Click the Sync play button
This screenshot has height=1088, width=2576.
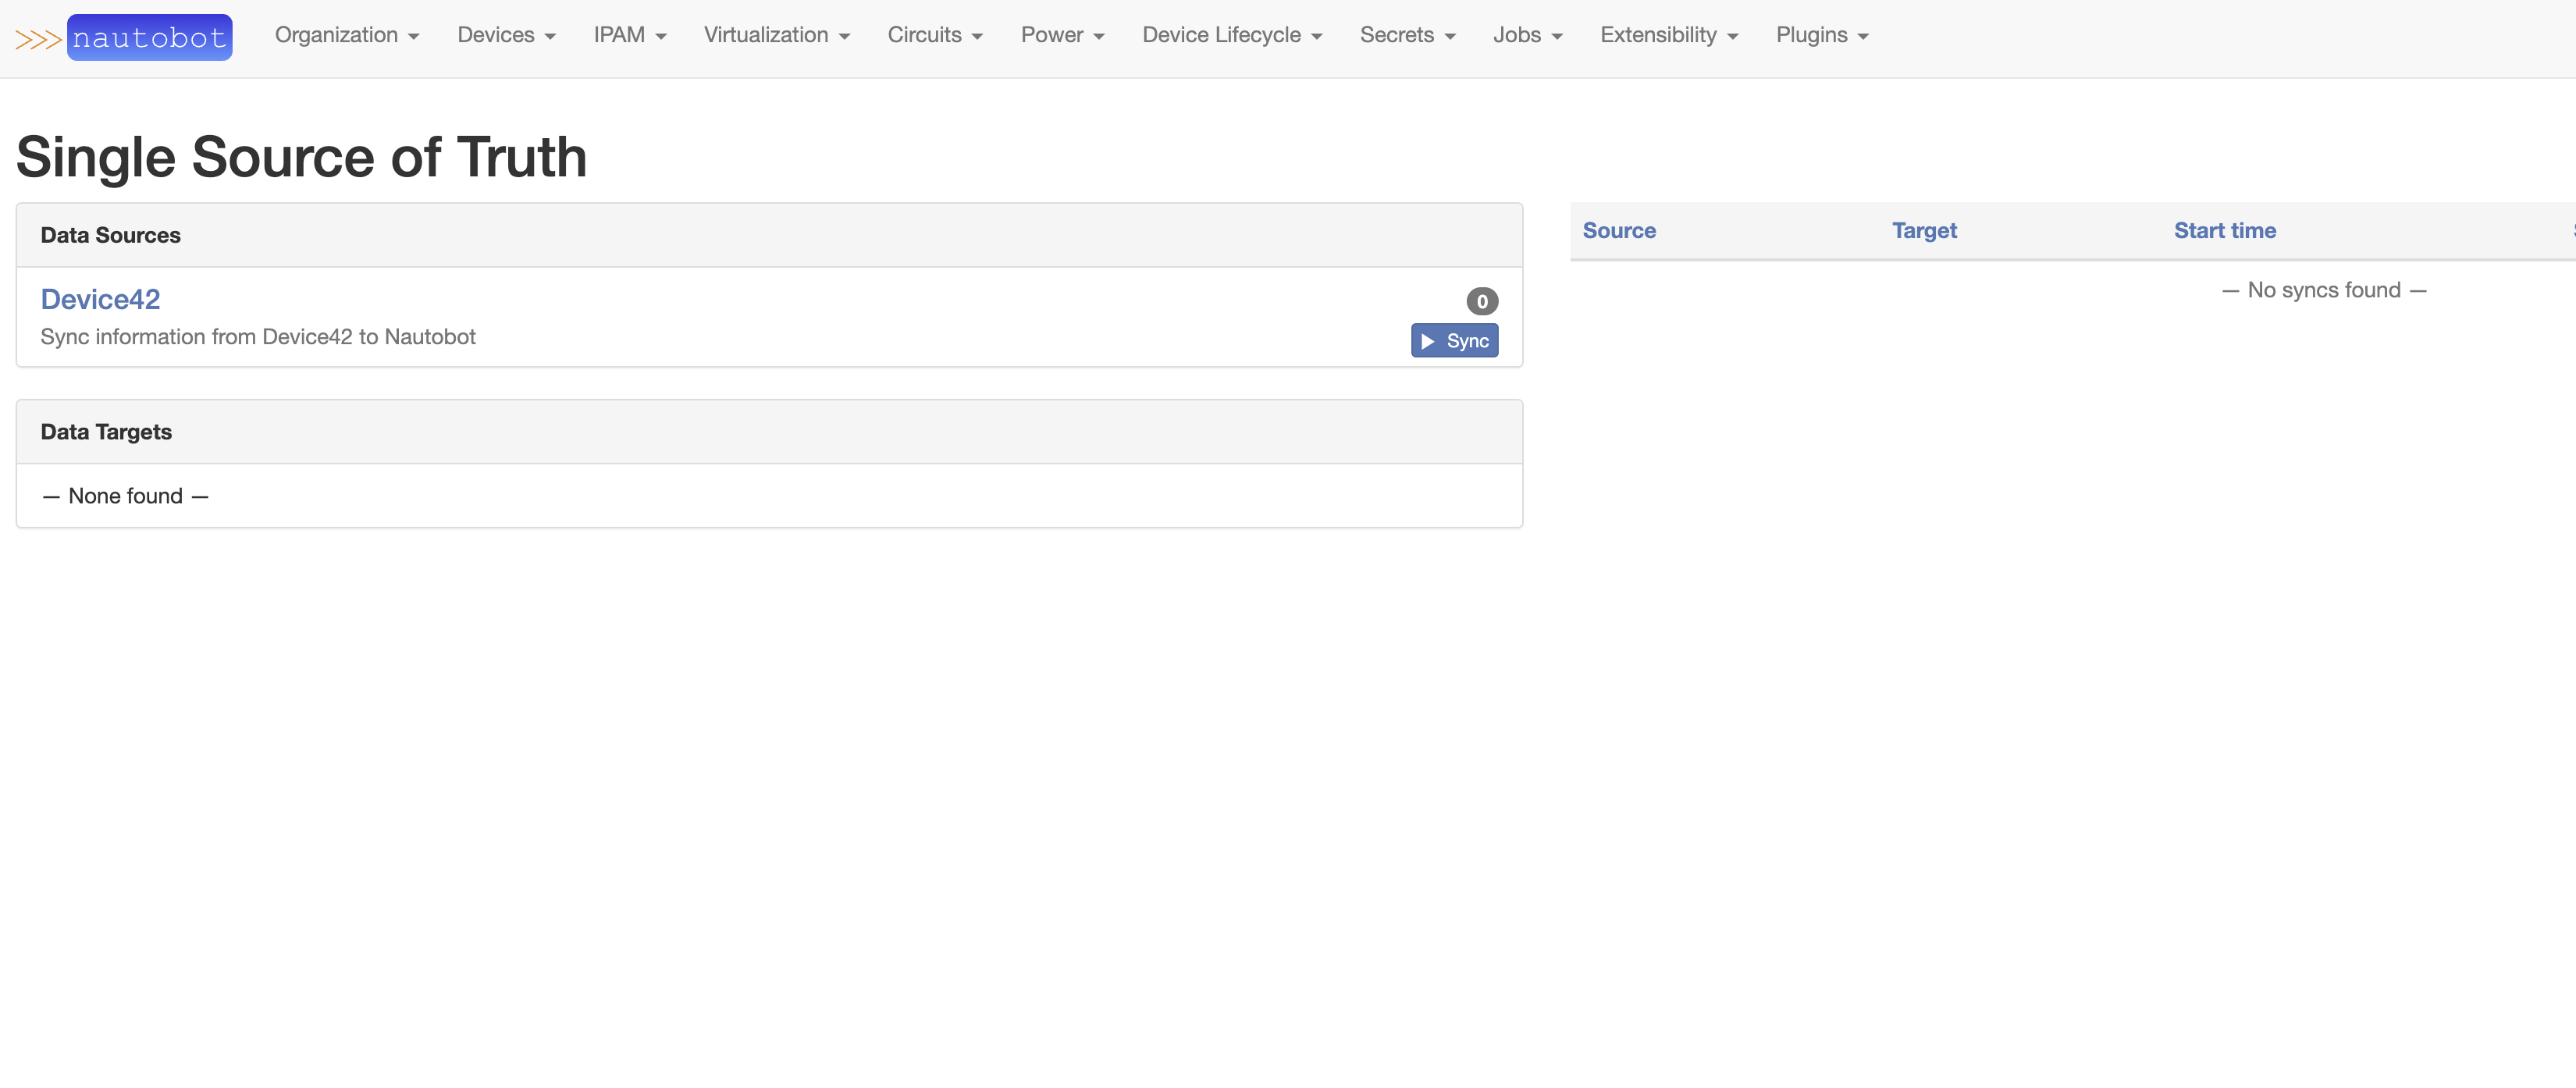pos(1454,341)
